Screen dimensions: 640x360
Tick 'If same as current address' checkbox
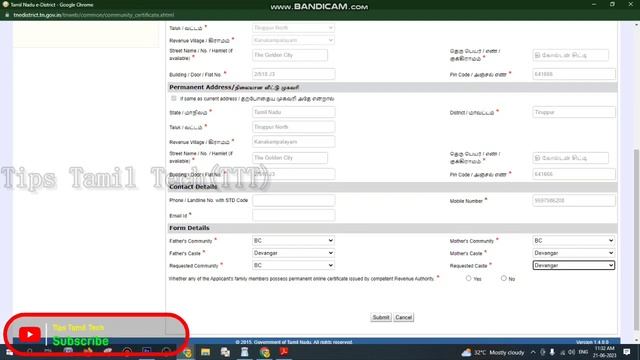174,99
